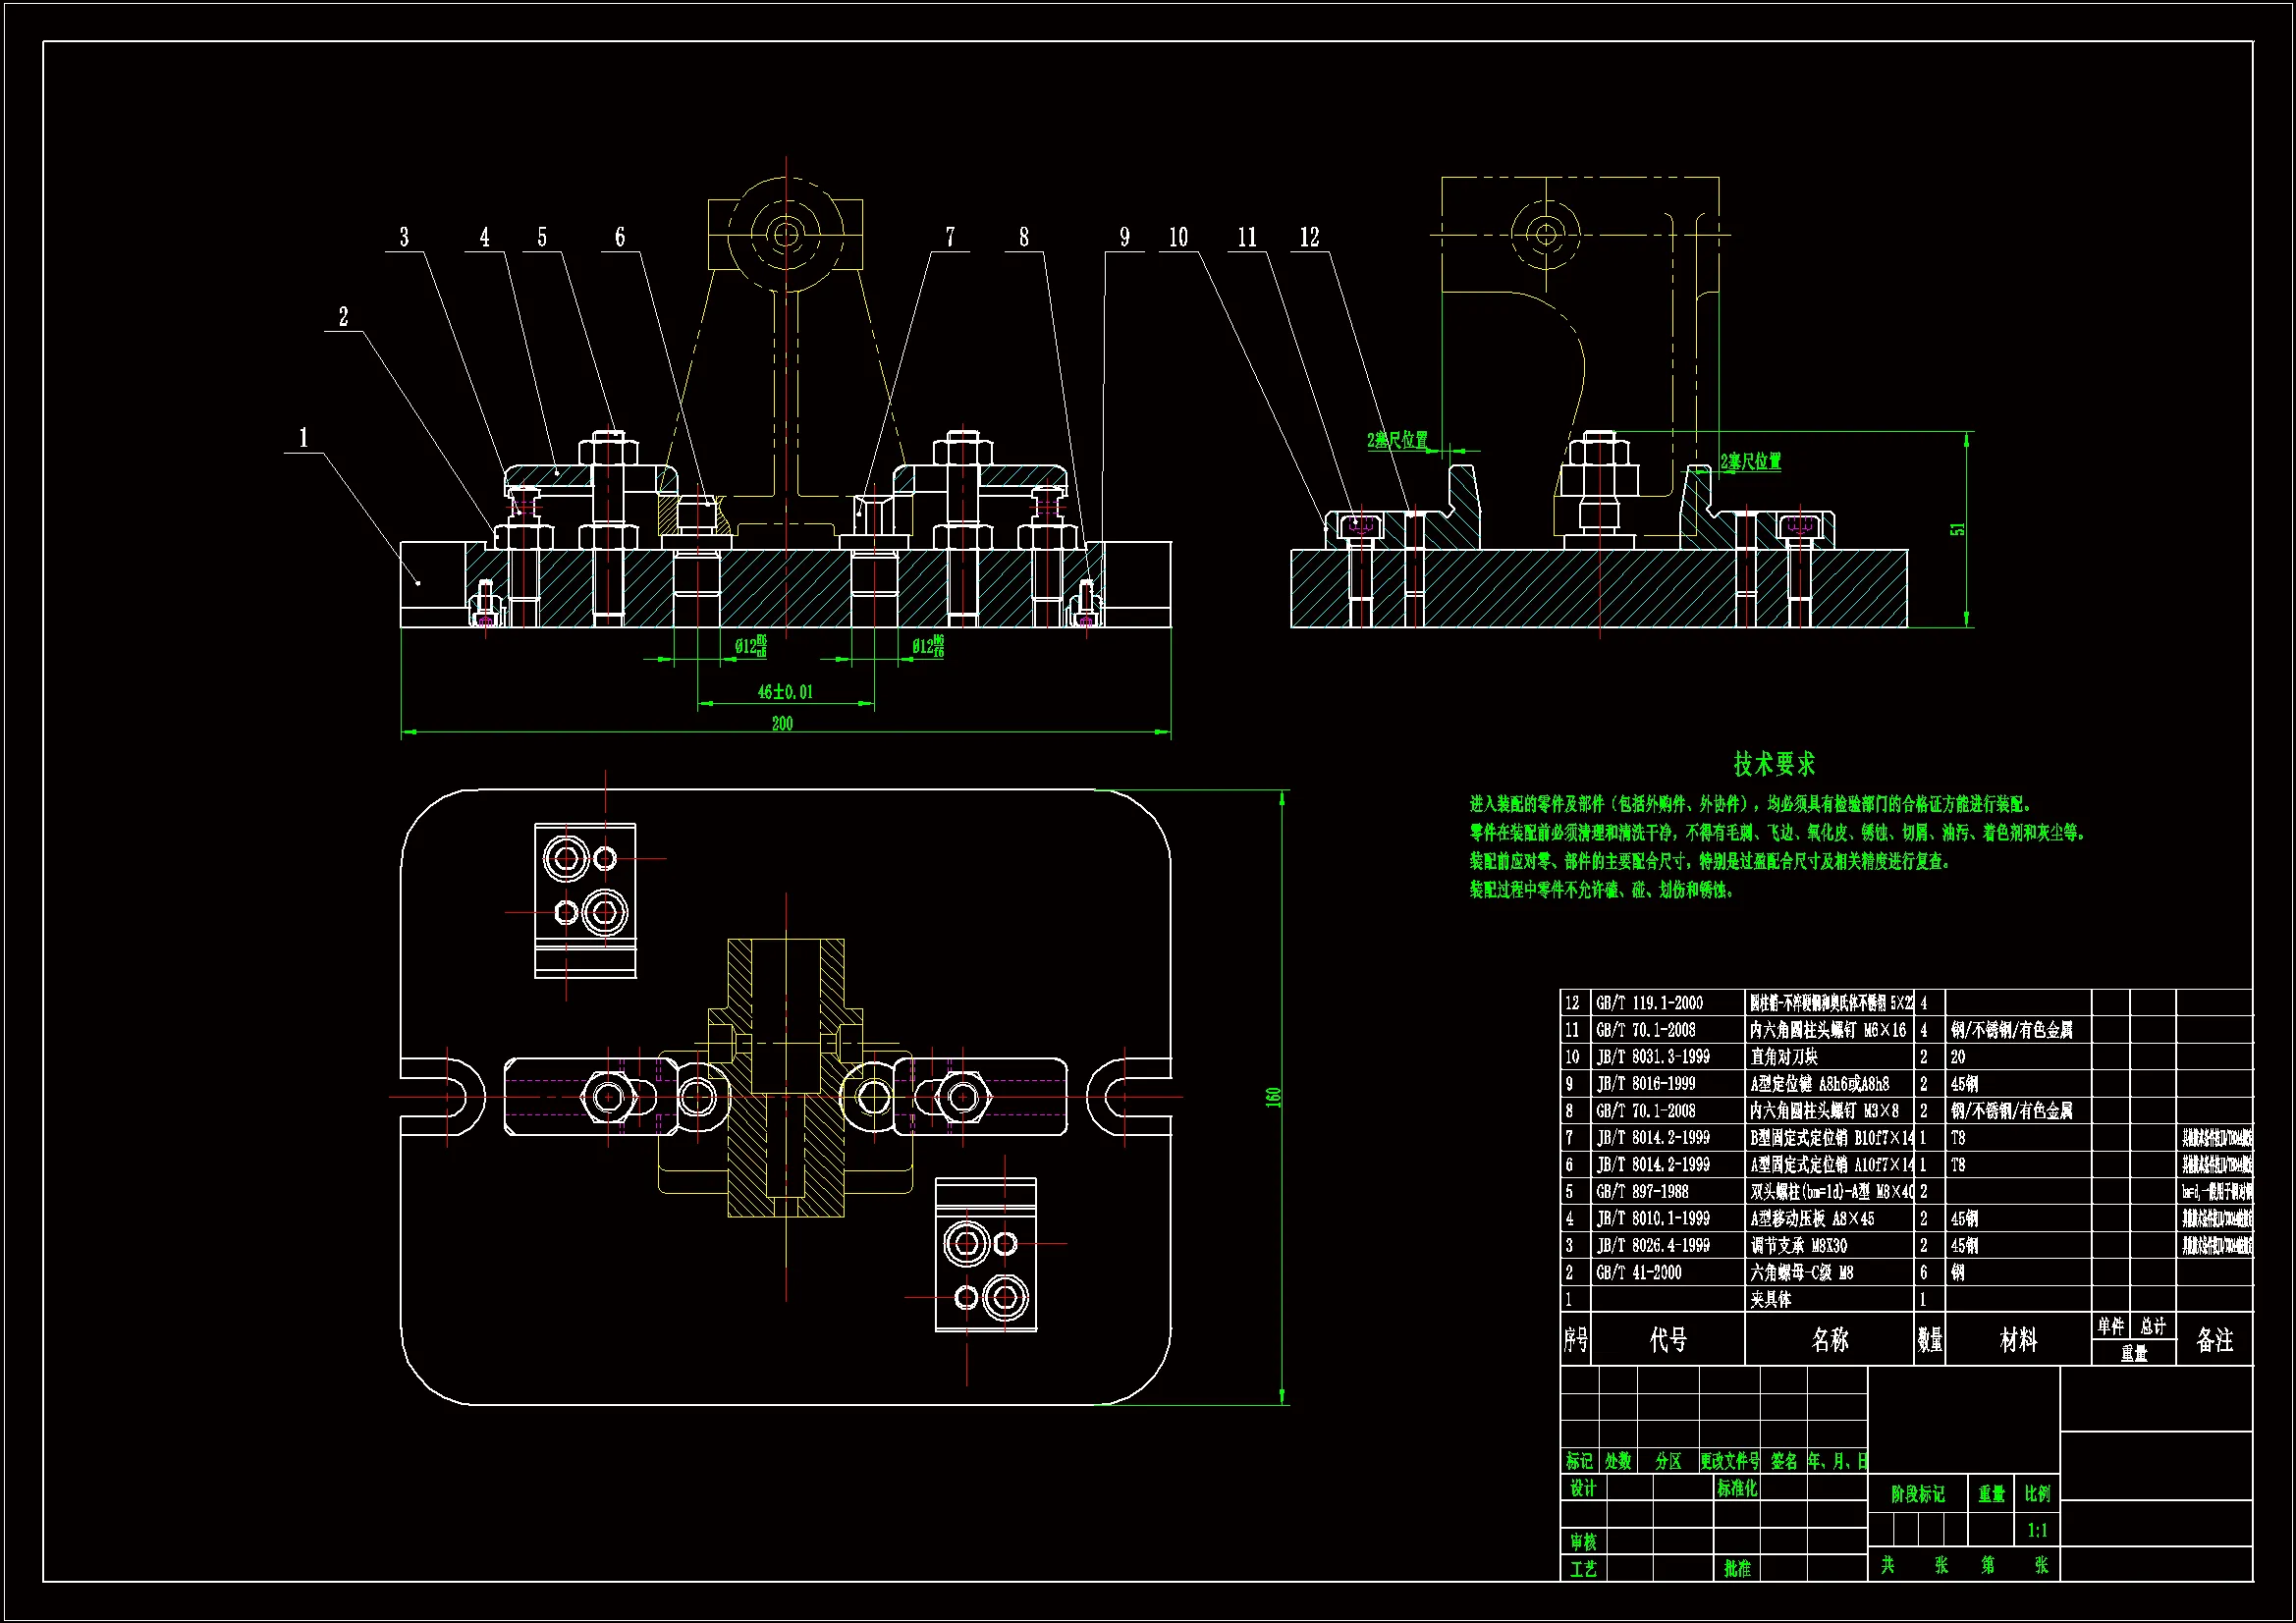
Task: Select the 46±0.01 dimension text
Action: (785, 692)
